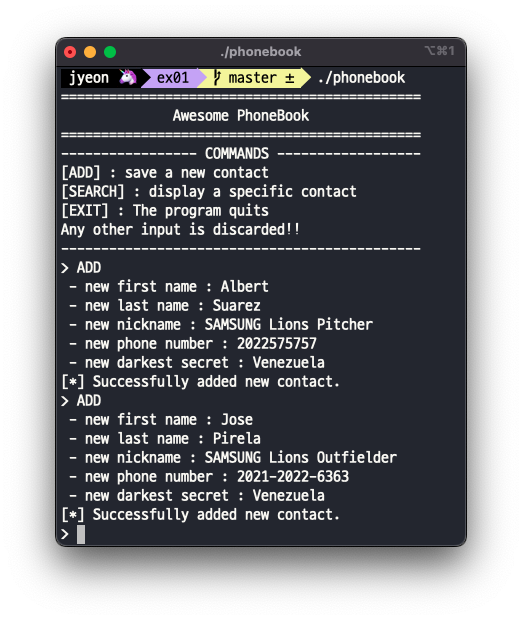Click the phone number 2021-2022-6363

point(293,476)
